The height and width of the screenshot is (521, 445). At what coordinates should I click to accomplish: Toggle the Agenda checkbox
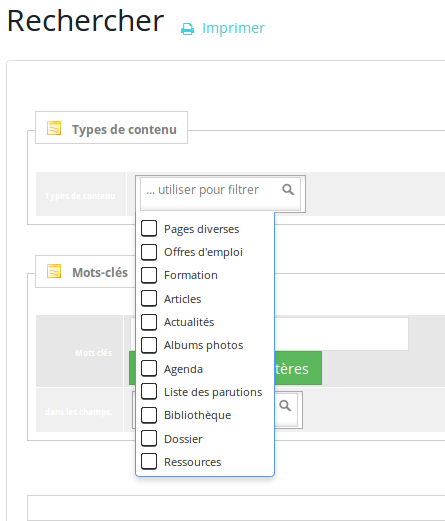(x=149, y=368)
